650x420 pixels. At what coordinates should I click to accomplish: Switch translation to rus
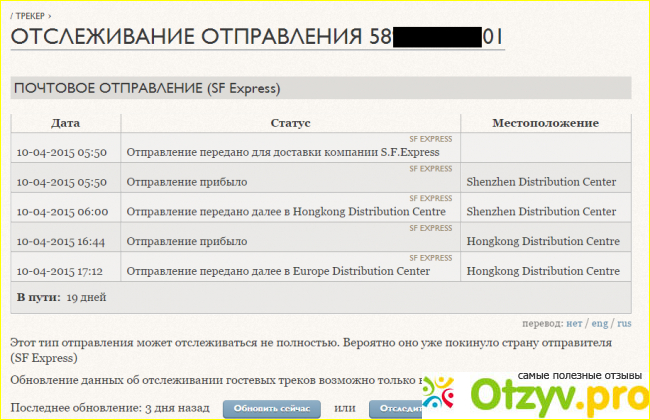[622, 323]
